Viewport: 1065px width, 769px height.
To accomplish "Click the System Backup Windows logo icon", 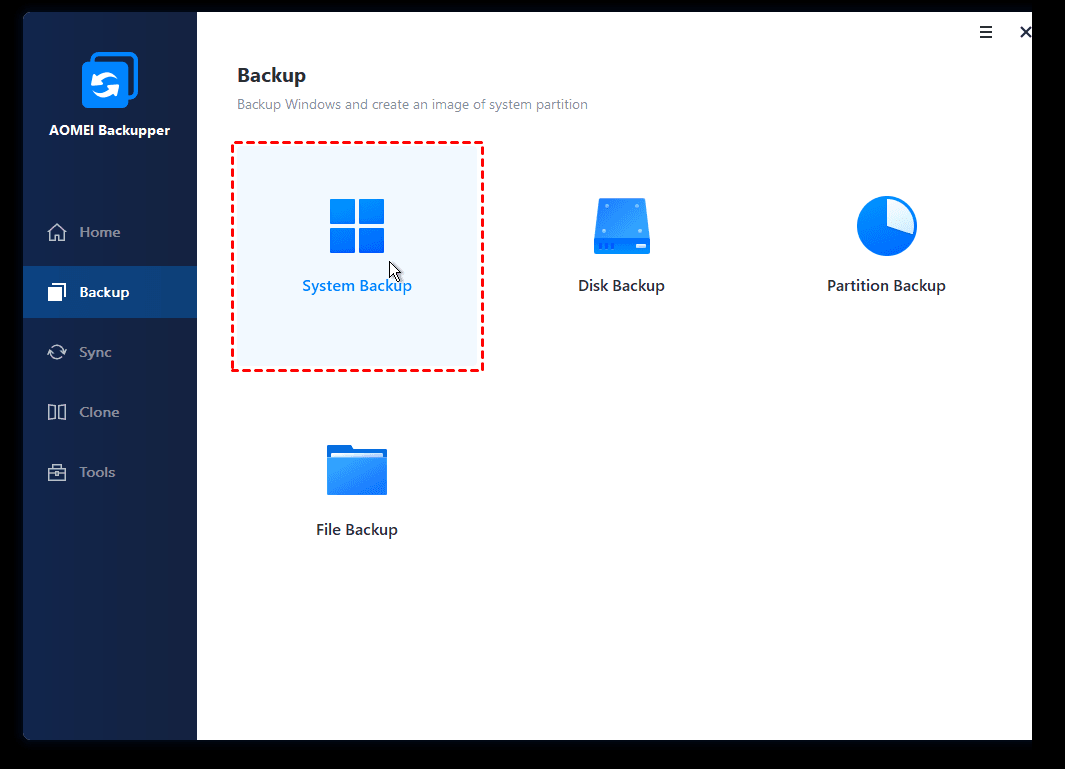I will (x=357, y=226).
